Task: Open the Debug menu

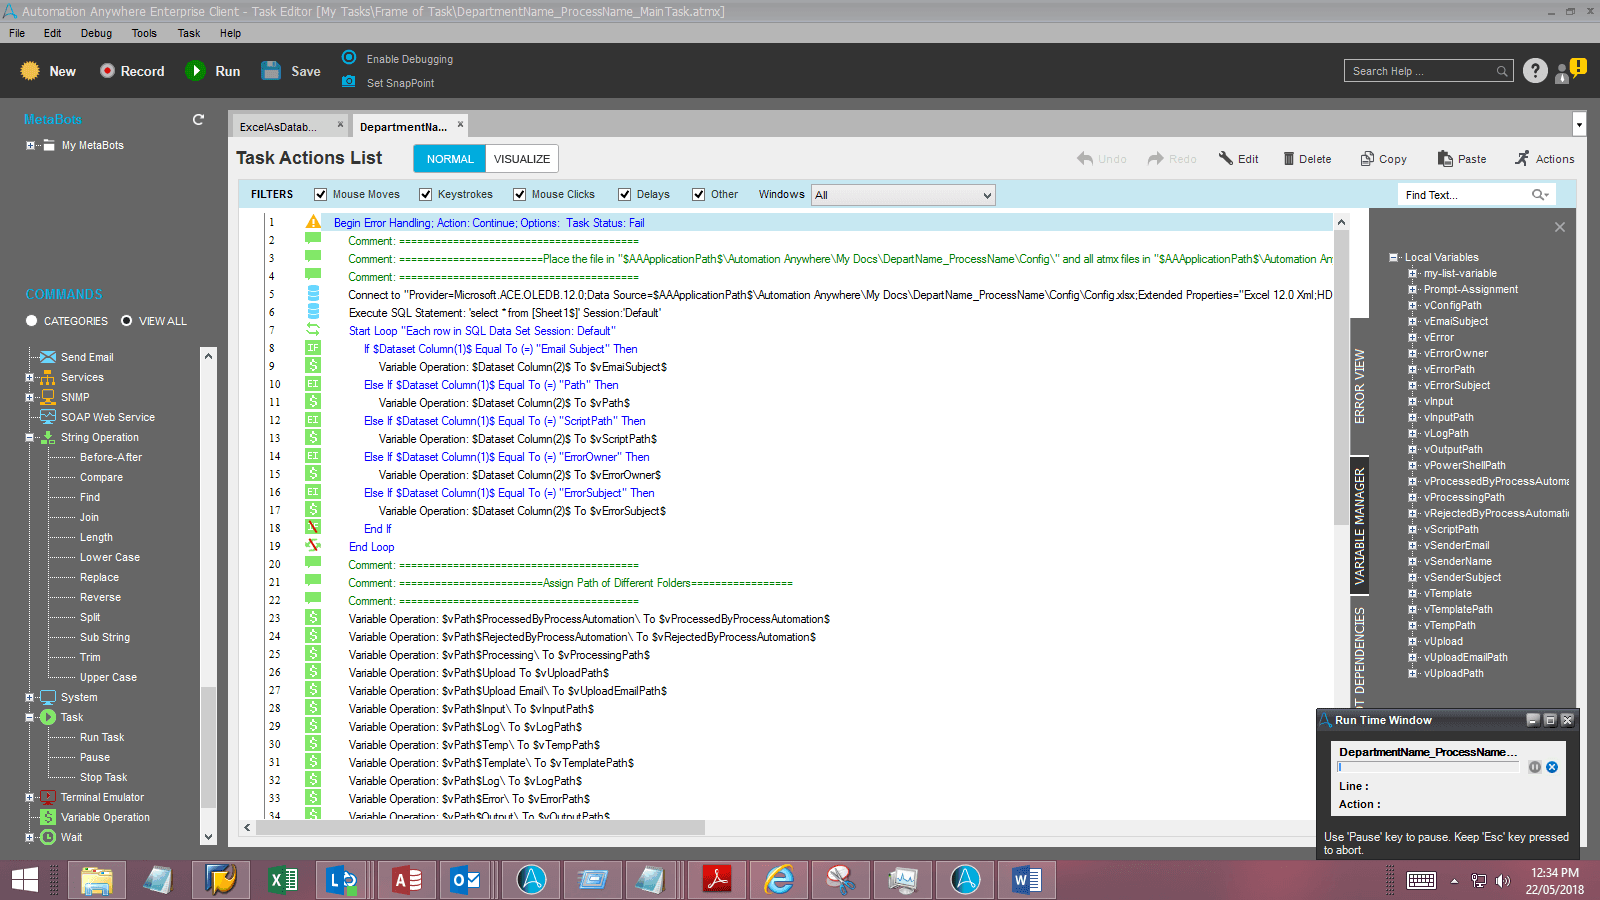Action: (96, 33)
